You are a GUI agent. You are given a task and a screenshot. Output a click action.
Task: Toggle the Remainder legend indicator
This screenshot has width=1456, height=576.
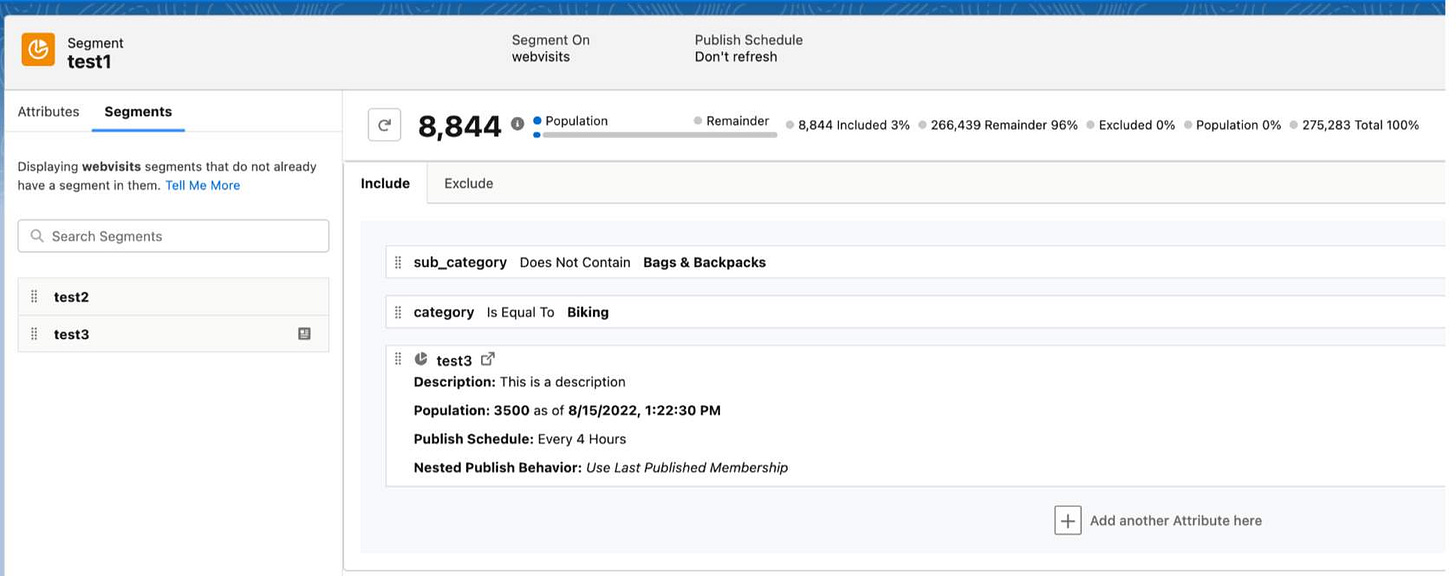click(696, 119)
